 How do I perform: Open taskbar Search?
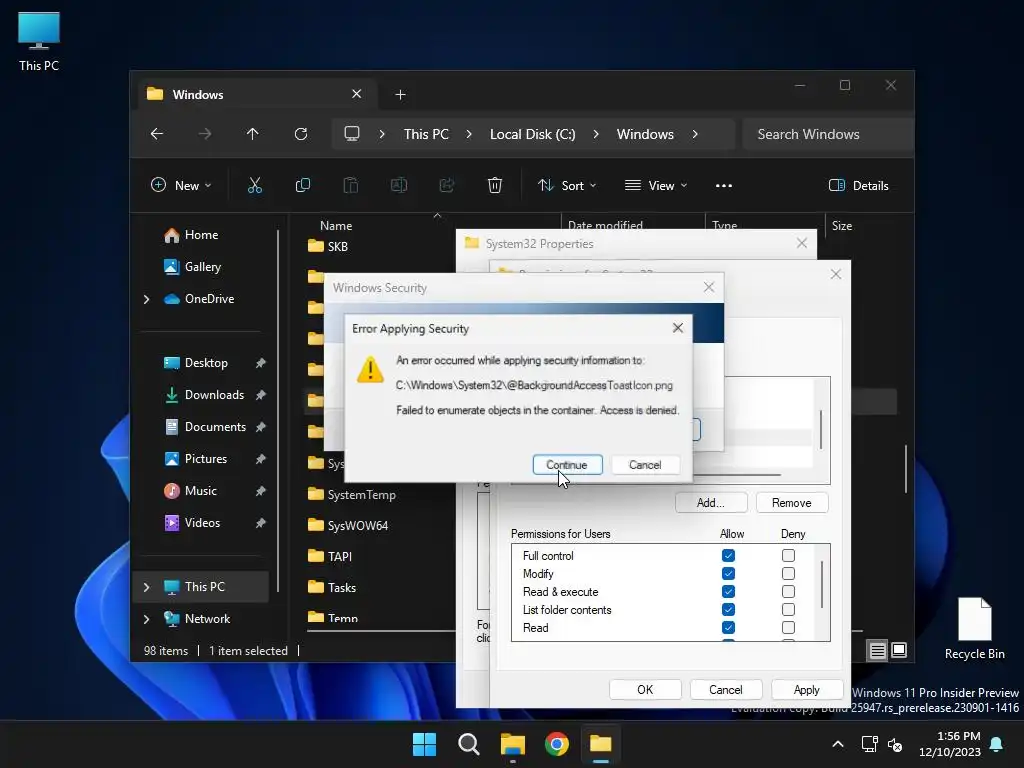468,744
